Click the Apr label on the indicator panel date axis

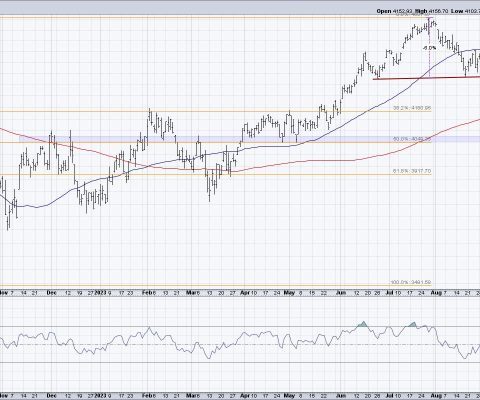[x=245, y=396]
